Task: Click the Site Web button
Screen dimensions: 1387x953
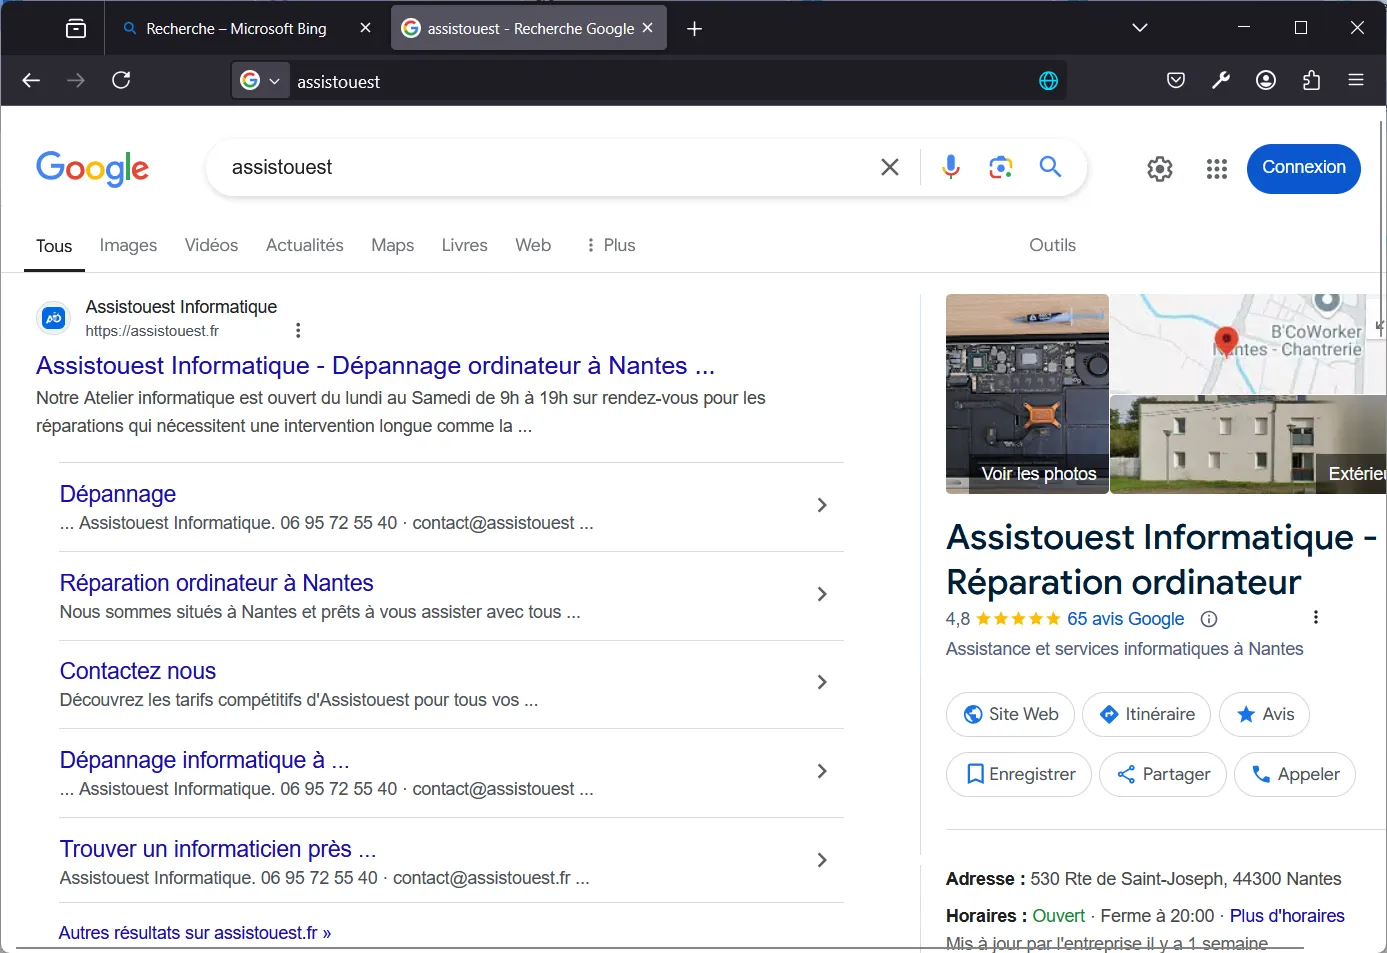Action: [1010, 714]
